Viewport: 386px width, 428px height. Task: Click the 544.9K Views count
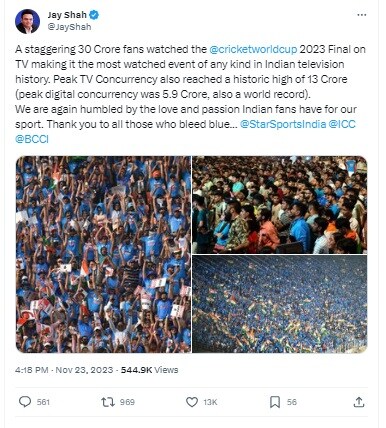click(x=149, y=370)
